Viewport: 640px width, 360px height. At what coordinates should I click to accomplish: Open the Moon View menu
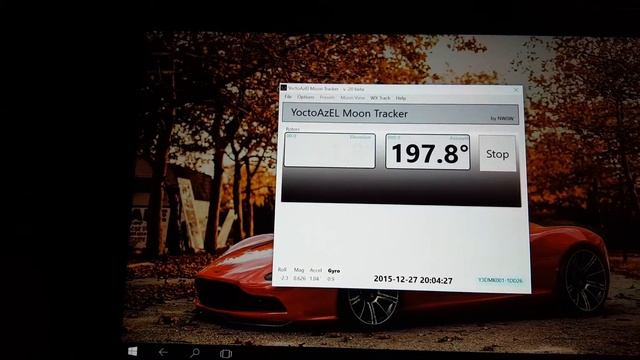pos(353,98)
